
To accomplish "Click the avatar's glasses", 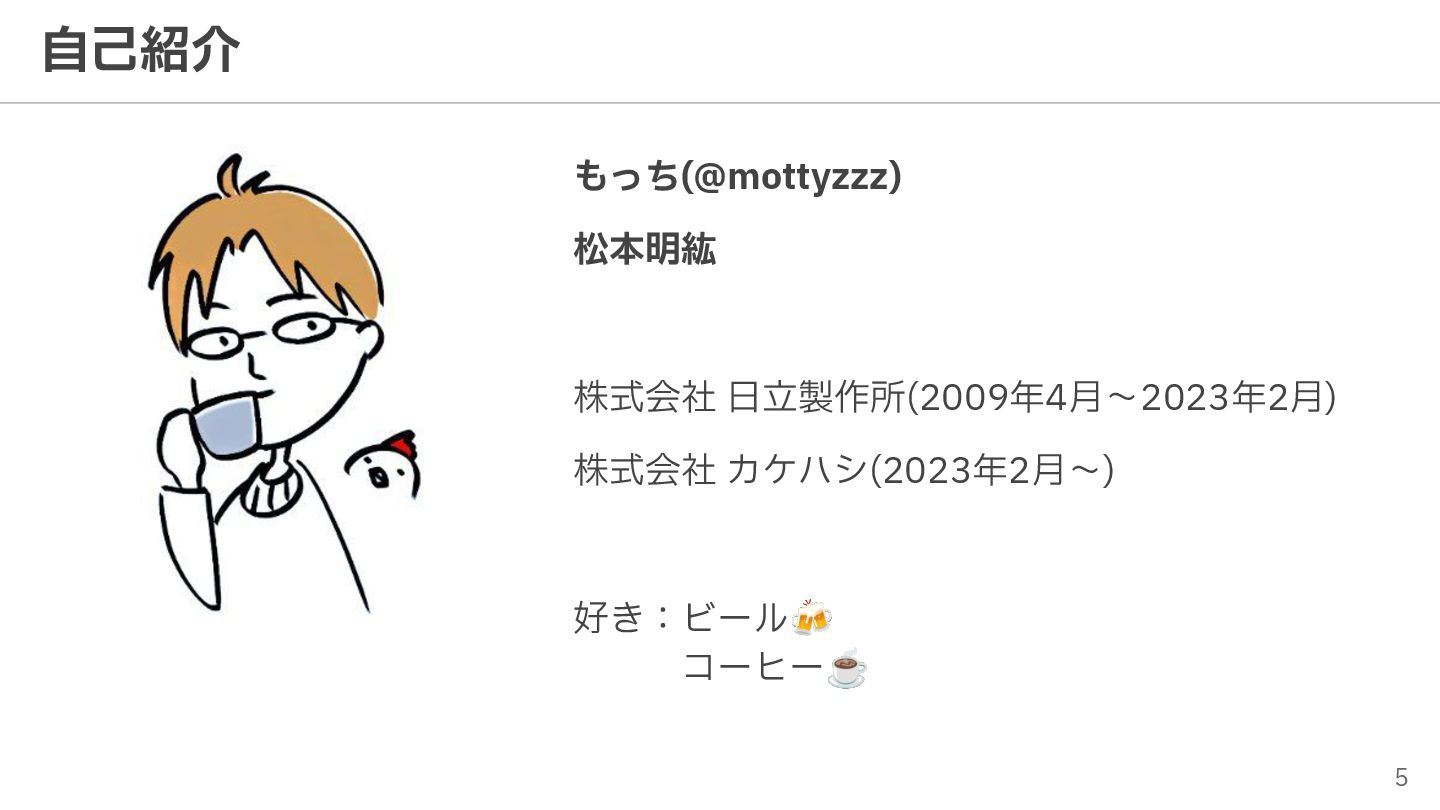I will pyautogui.click(x=282, y=336).
